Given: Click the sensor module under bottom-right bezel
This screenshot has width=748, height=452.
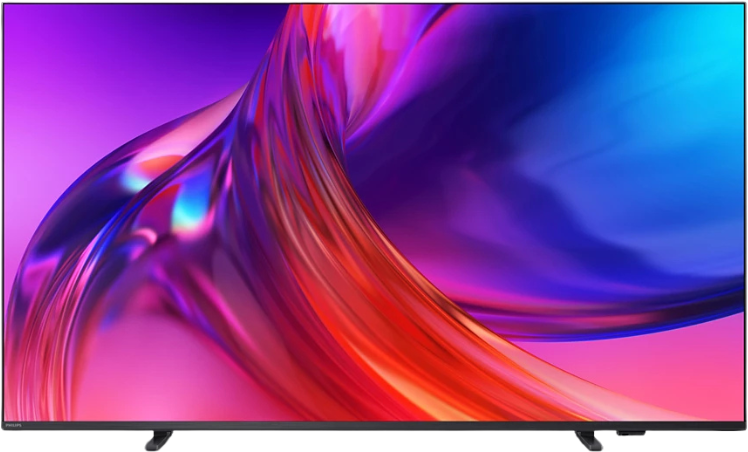Looking at the screenshot, I should point(630,434).
